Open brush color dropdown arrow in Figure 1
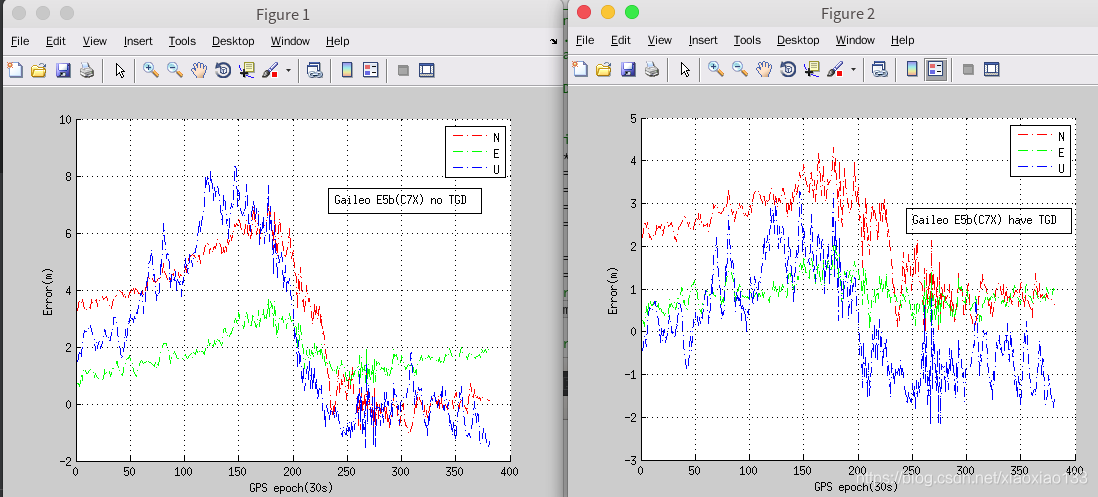Image resolution: width=1098 pixels, height=497 pixels. 288,70
